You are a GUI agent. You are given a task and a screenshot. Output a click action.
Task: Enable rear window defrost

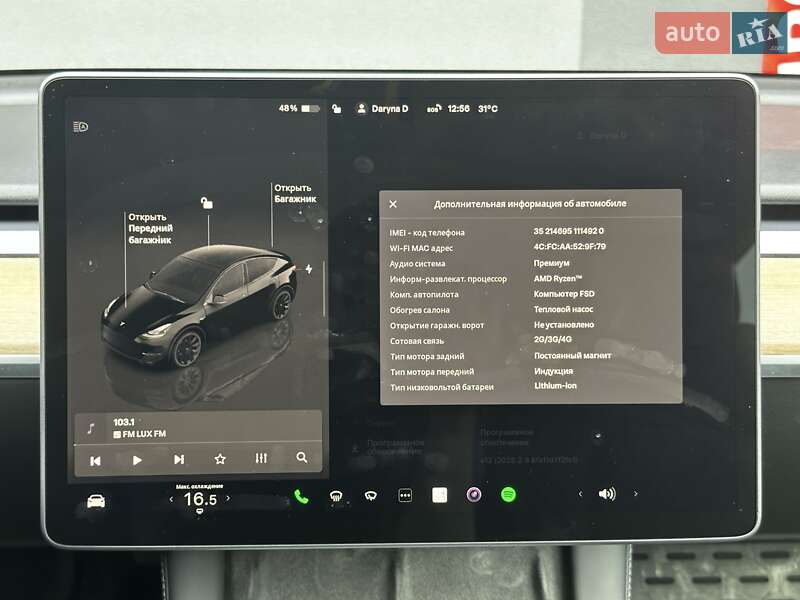[371, 497]
